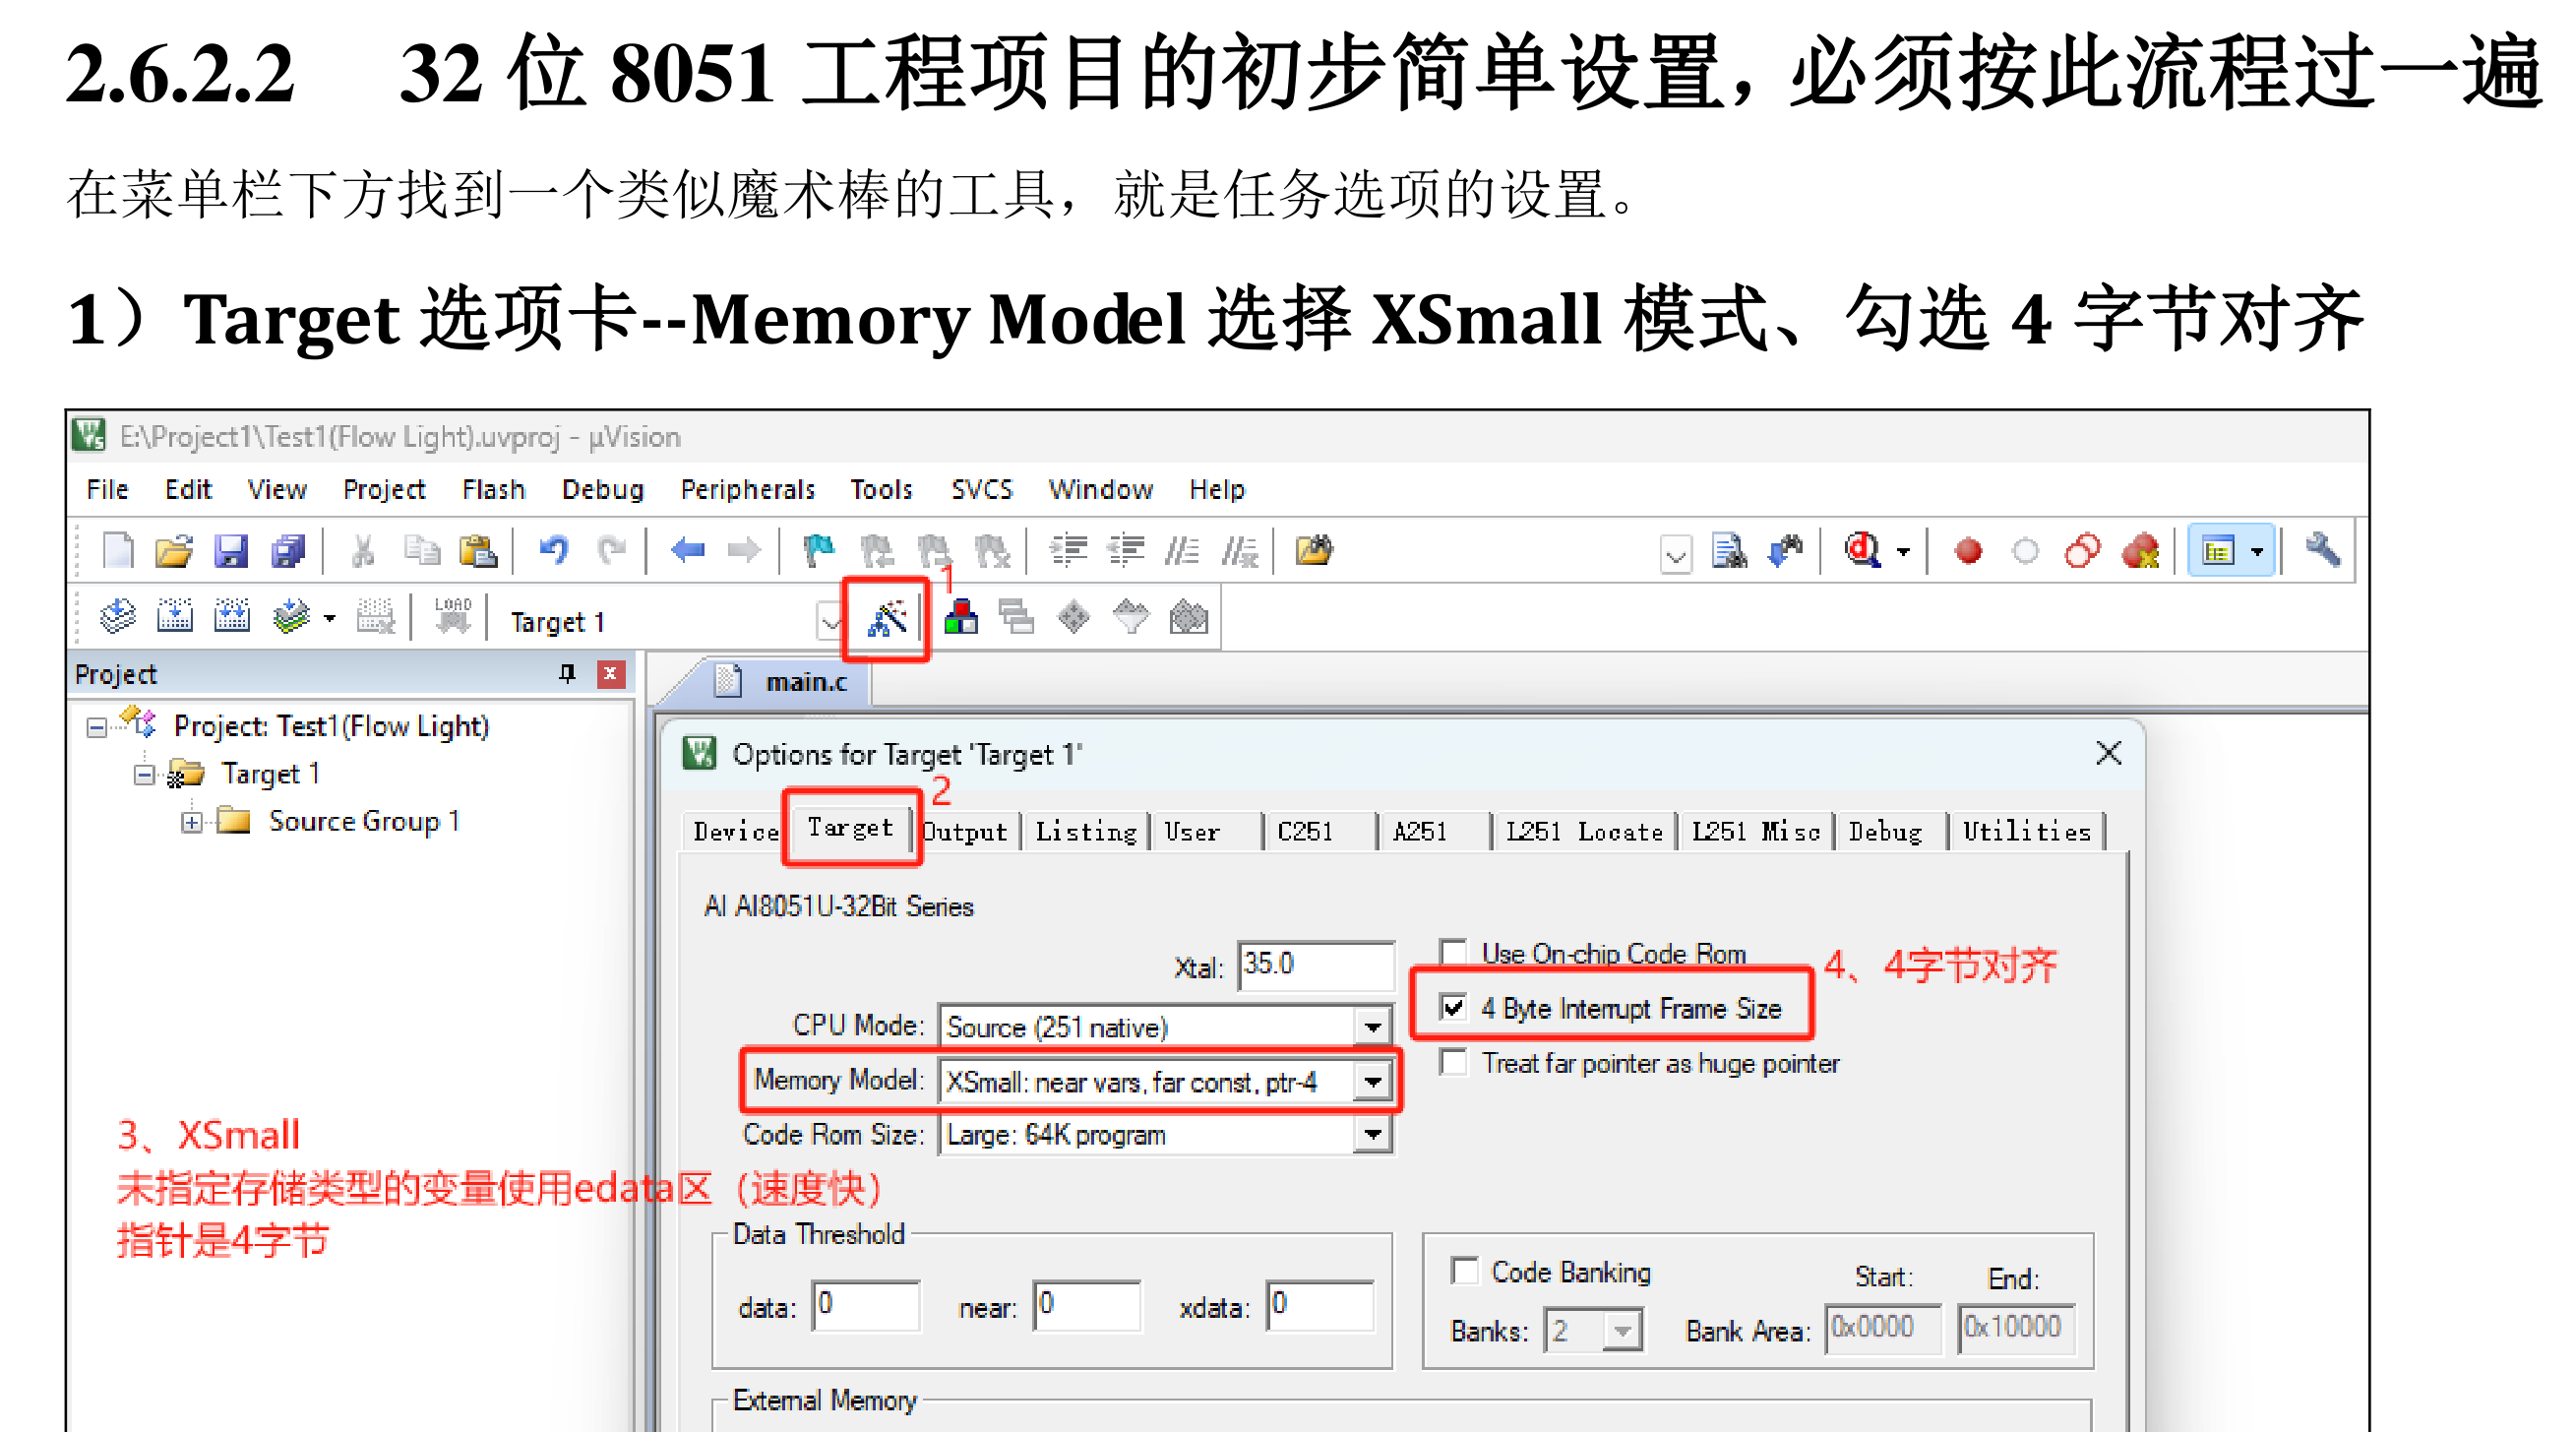2576x1432 pixels.
Task: Click the xdata threshold input field
Action: (1320, 1305)
